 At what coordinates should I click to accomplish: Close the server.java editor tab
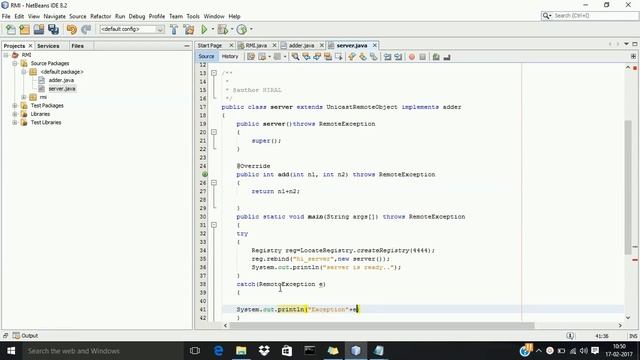[375, 45]
